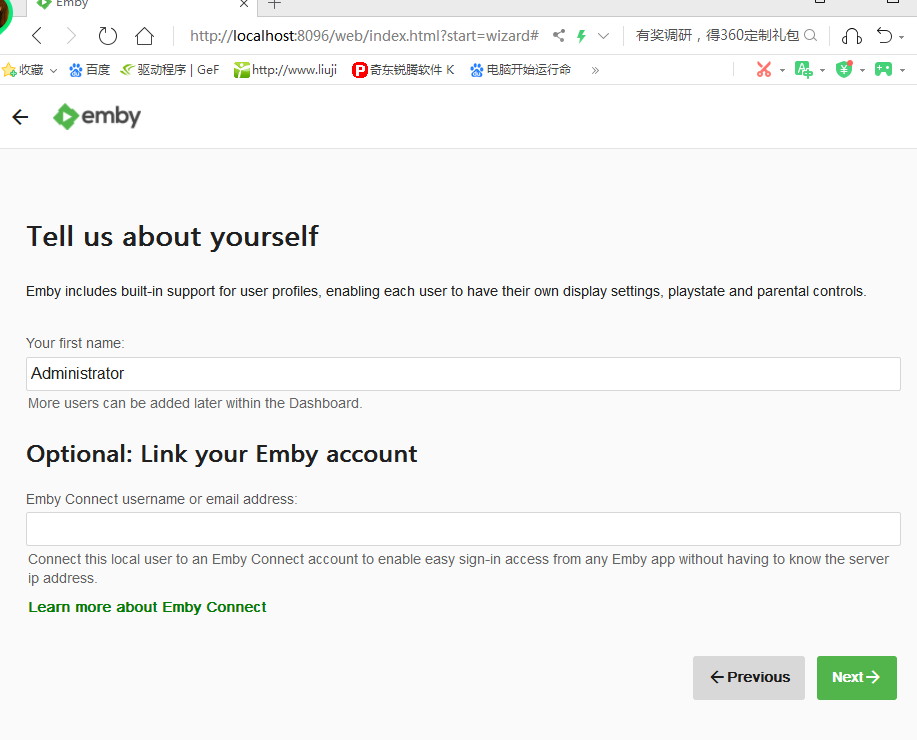Open a new tab with plus button
The width and height of the screenshot is (917, 740).
(x=274, y=4)
